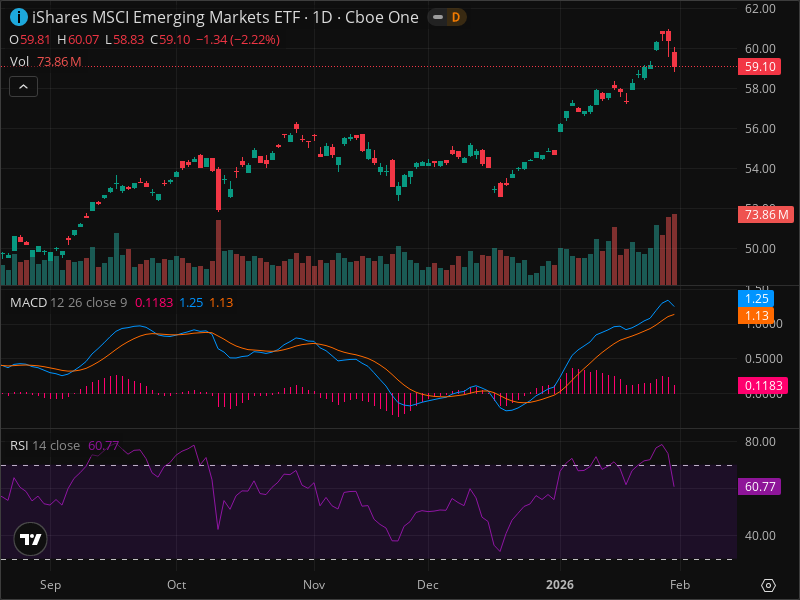Screen dimensions: 800x600
Task: Click the Sep label on time axis
Action: point(51,585)
